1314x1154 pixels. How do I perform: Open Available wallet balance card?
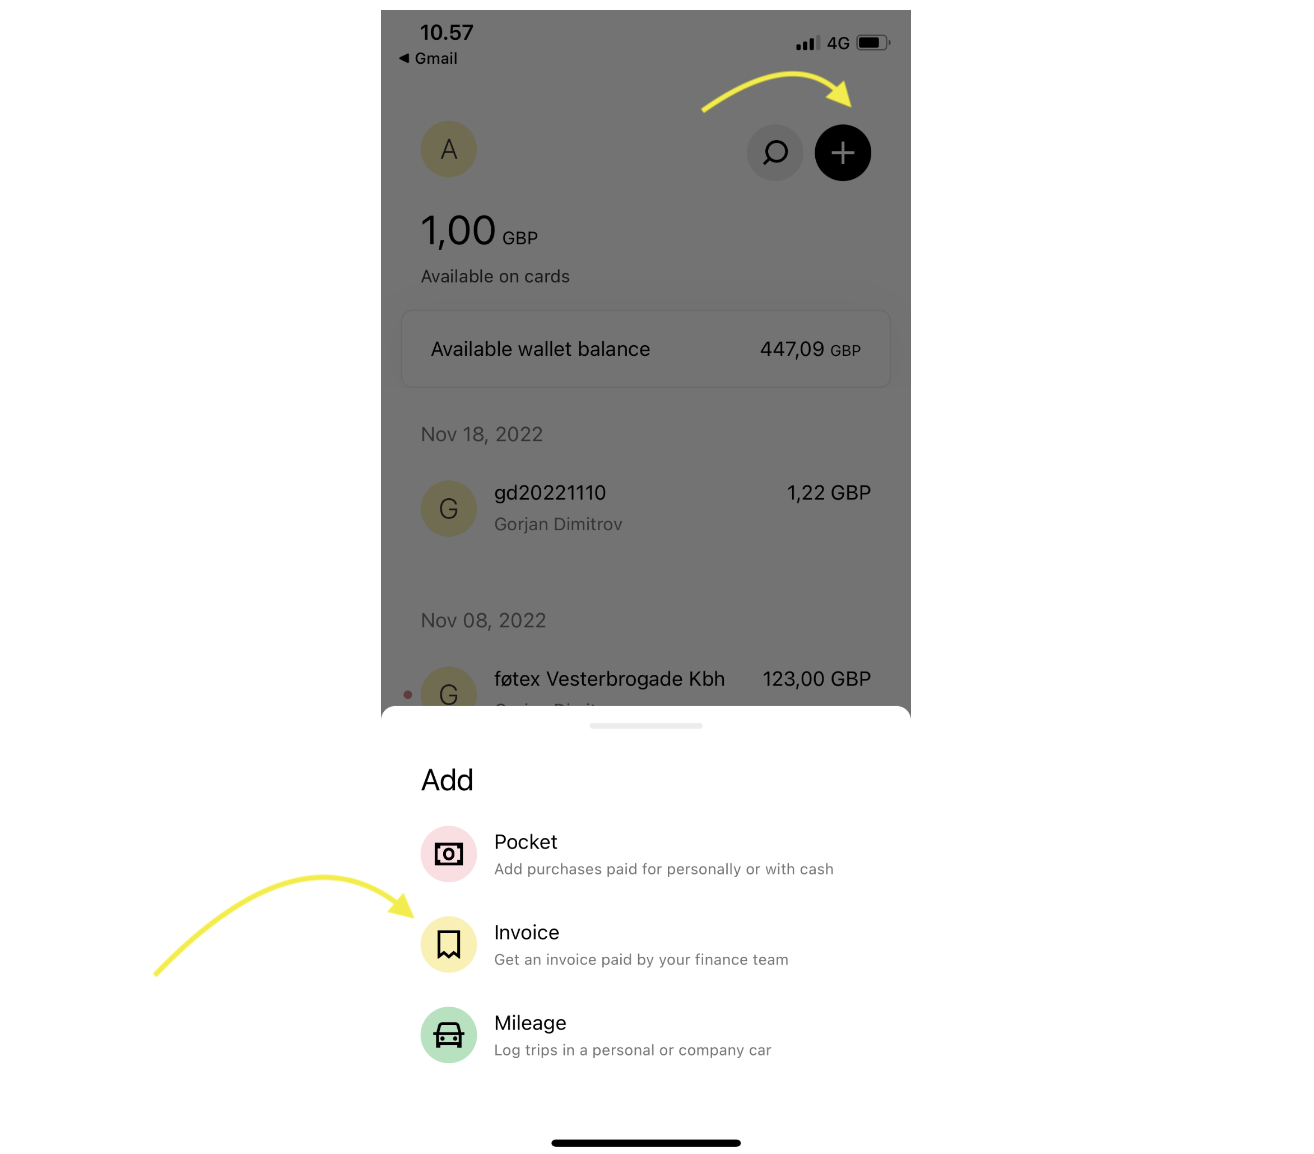646,349
